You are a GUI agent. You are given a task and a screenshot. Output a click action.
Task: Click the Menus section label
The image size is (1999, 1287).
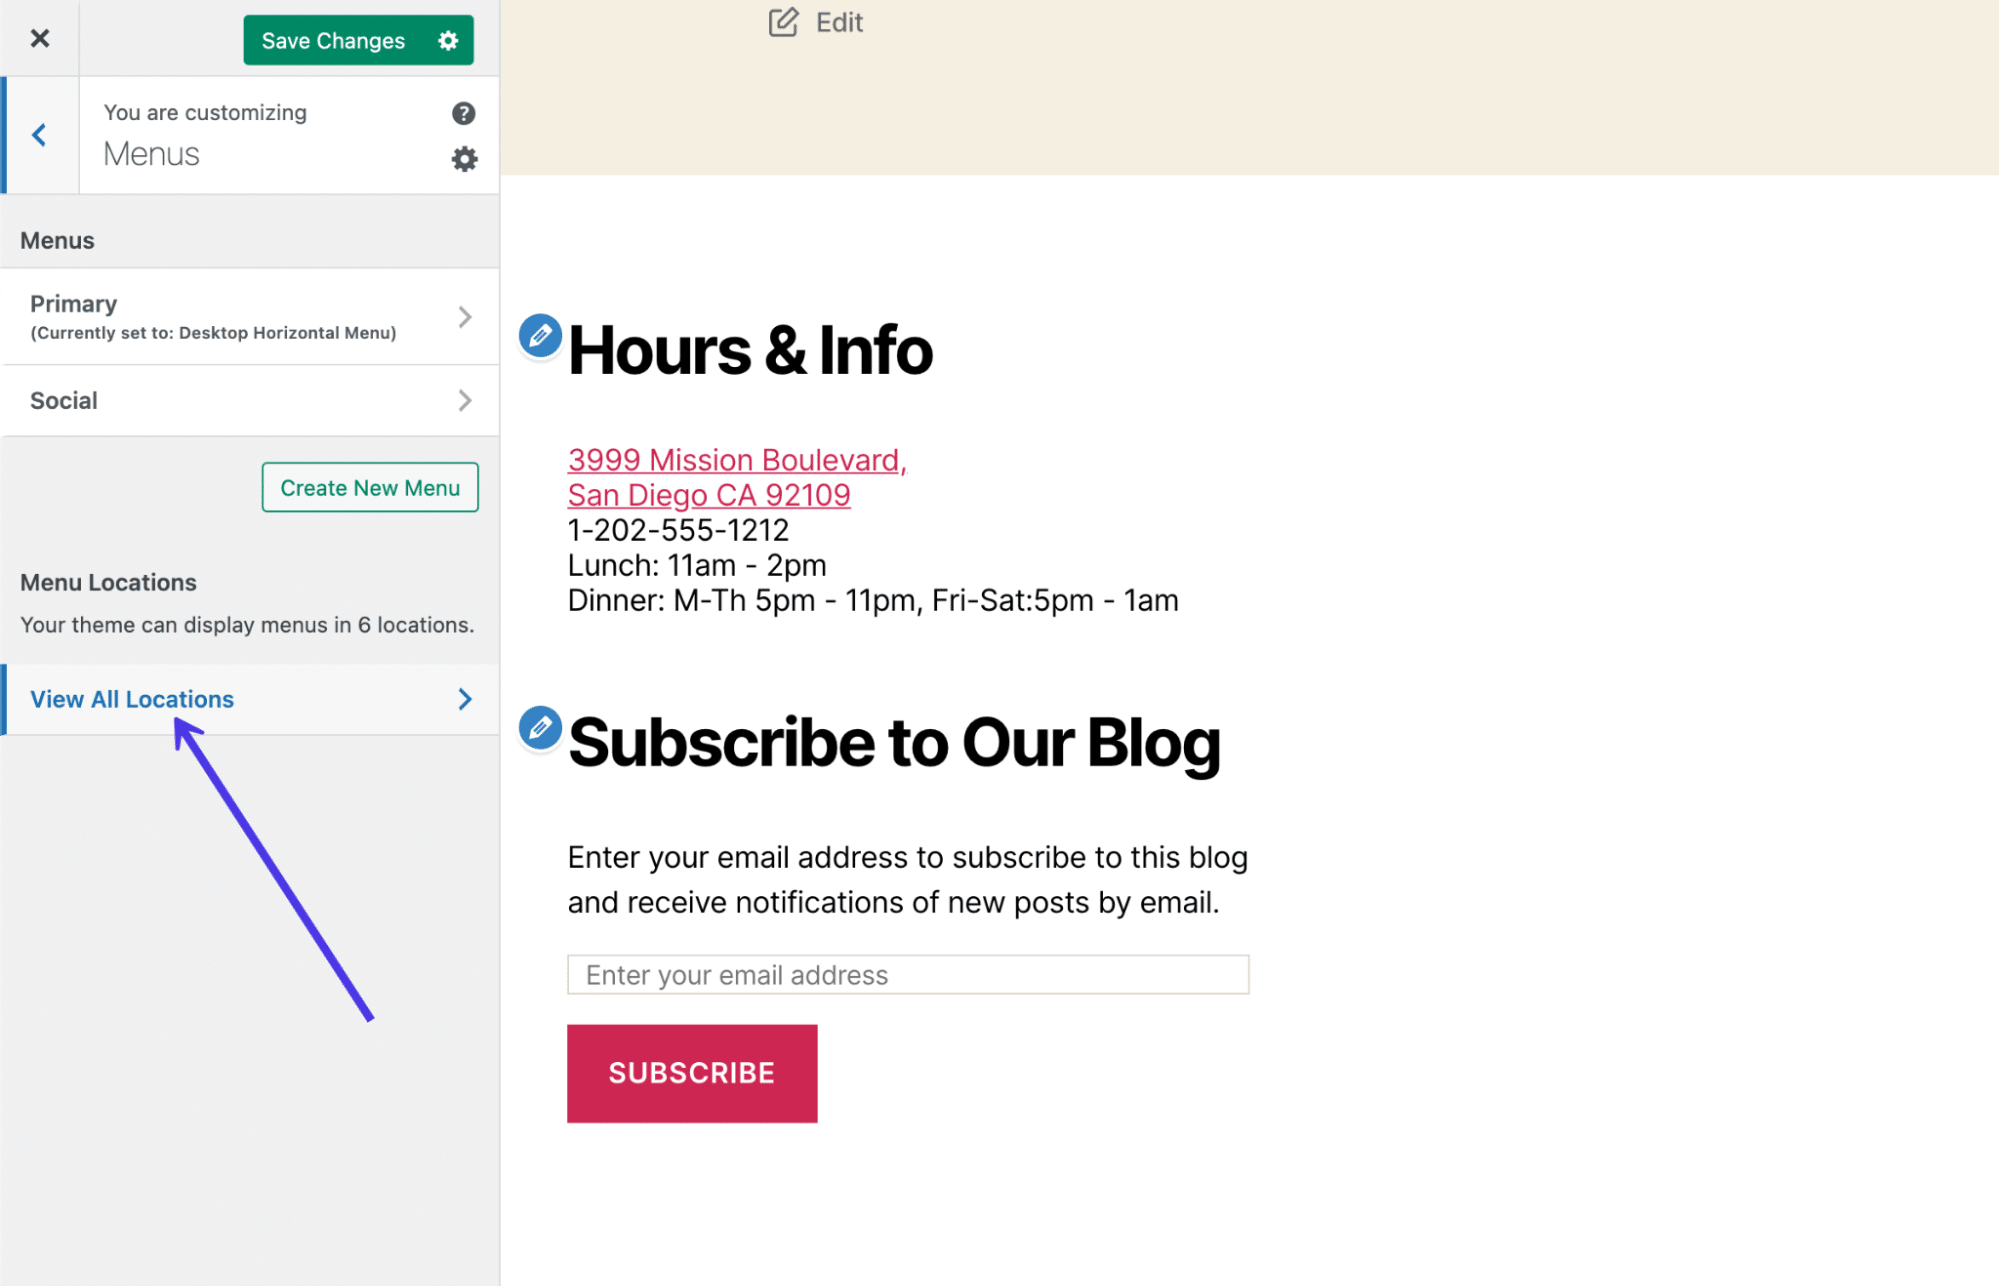(57, 239)
